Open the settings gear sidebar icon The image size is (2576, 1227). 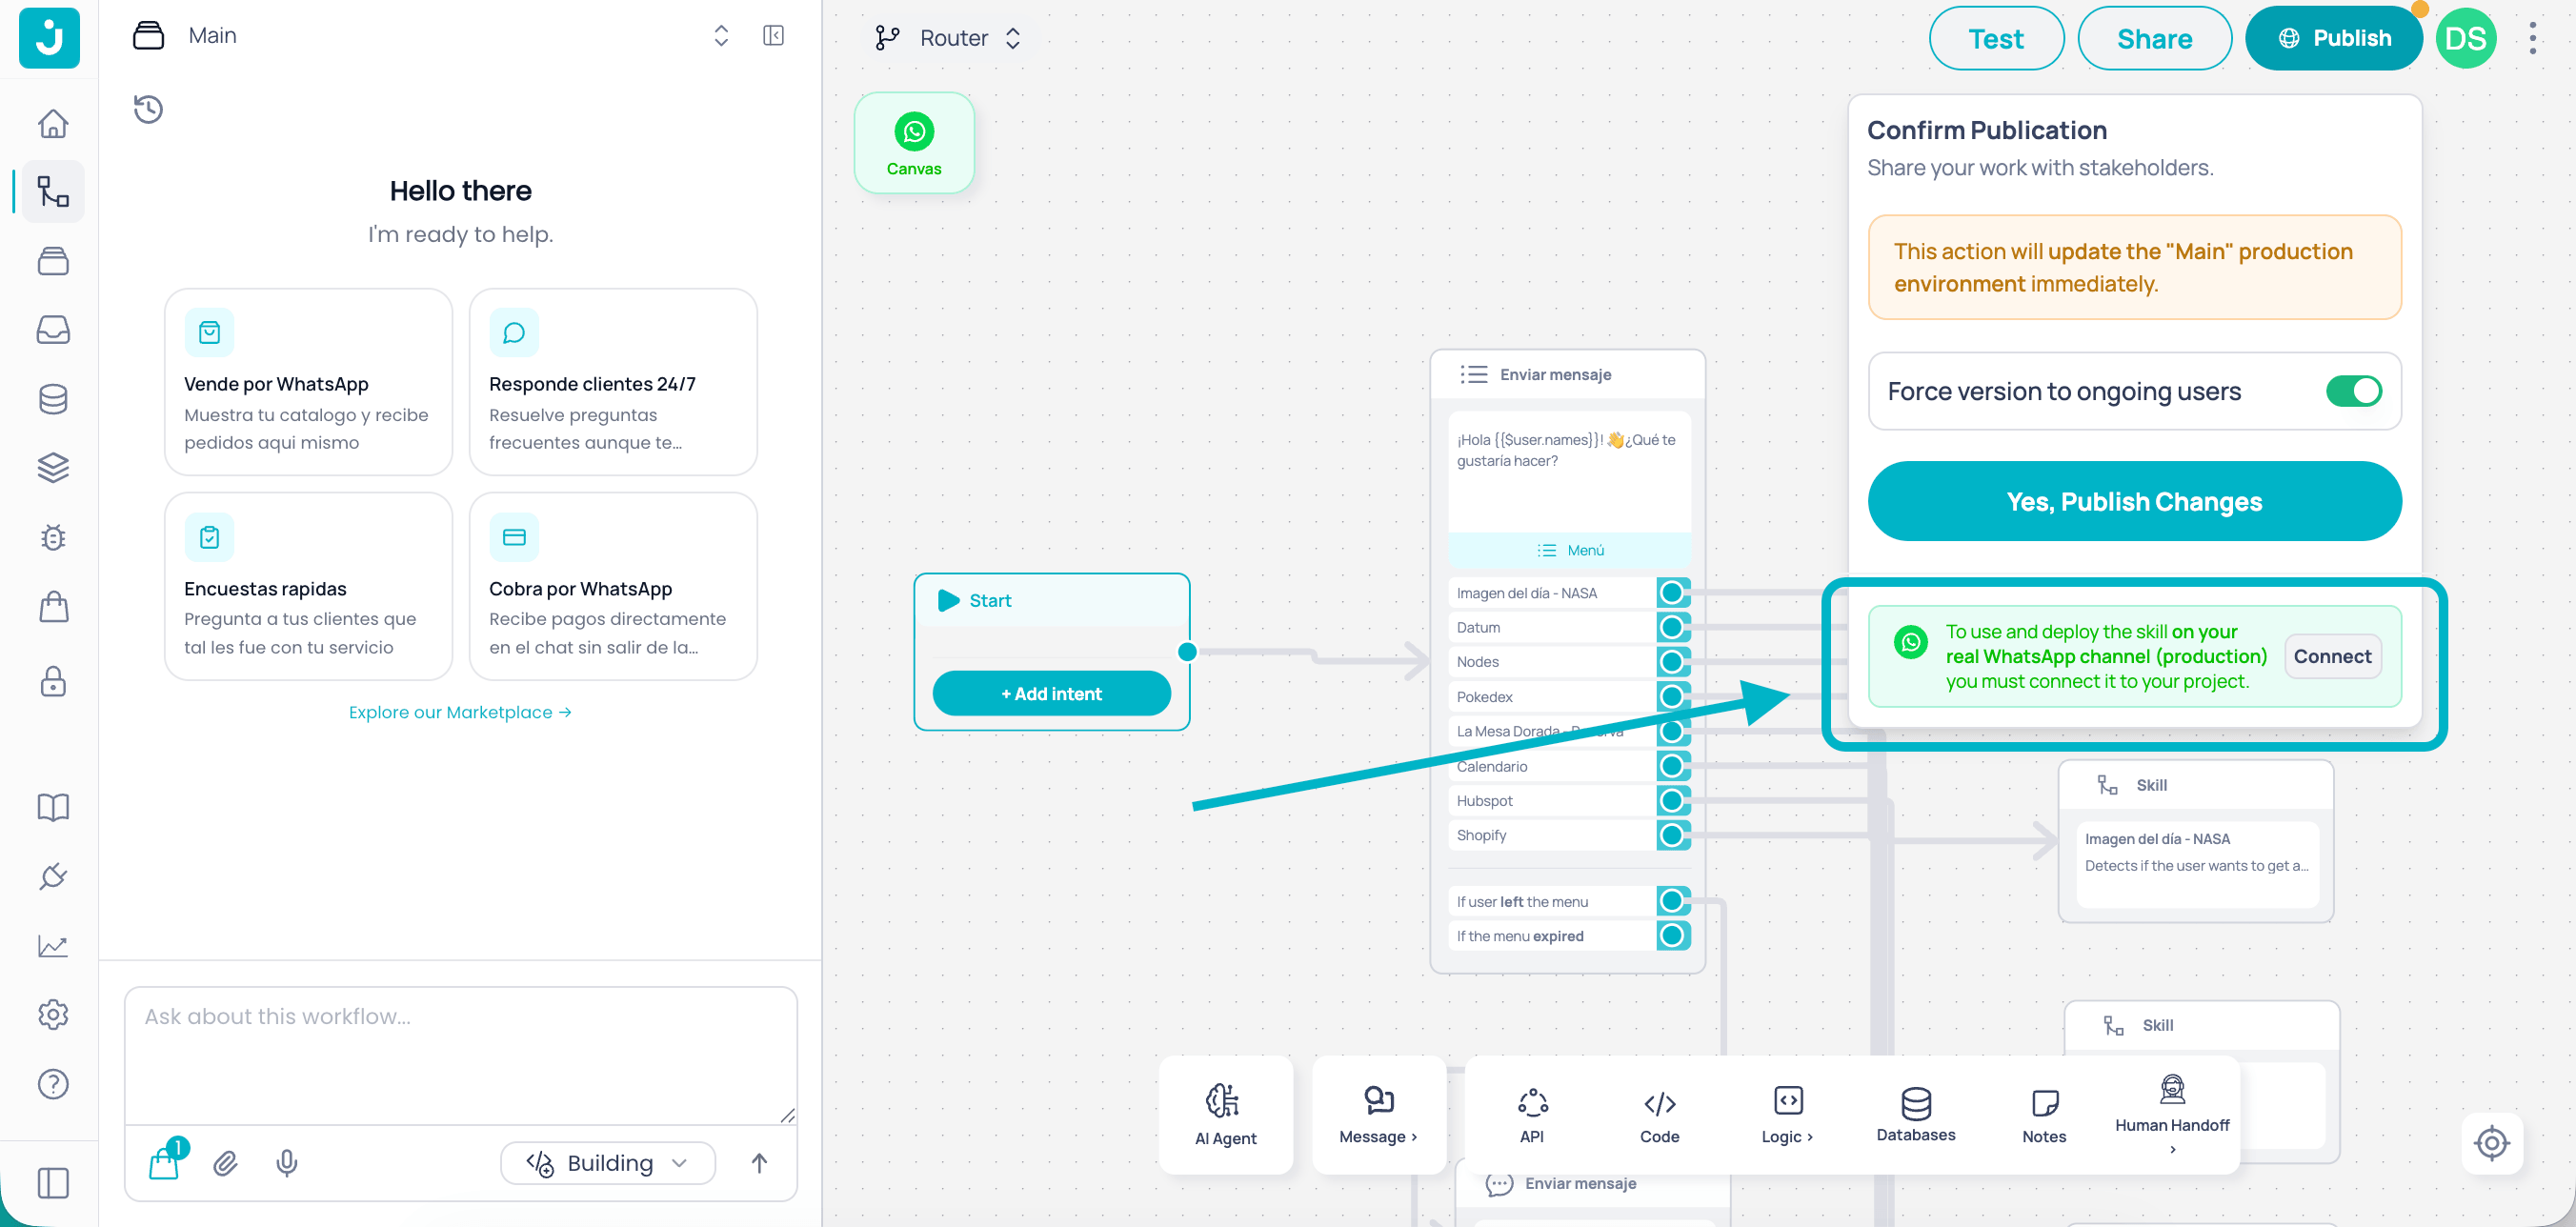point(53,1014)
